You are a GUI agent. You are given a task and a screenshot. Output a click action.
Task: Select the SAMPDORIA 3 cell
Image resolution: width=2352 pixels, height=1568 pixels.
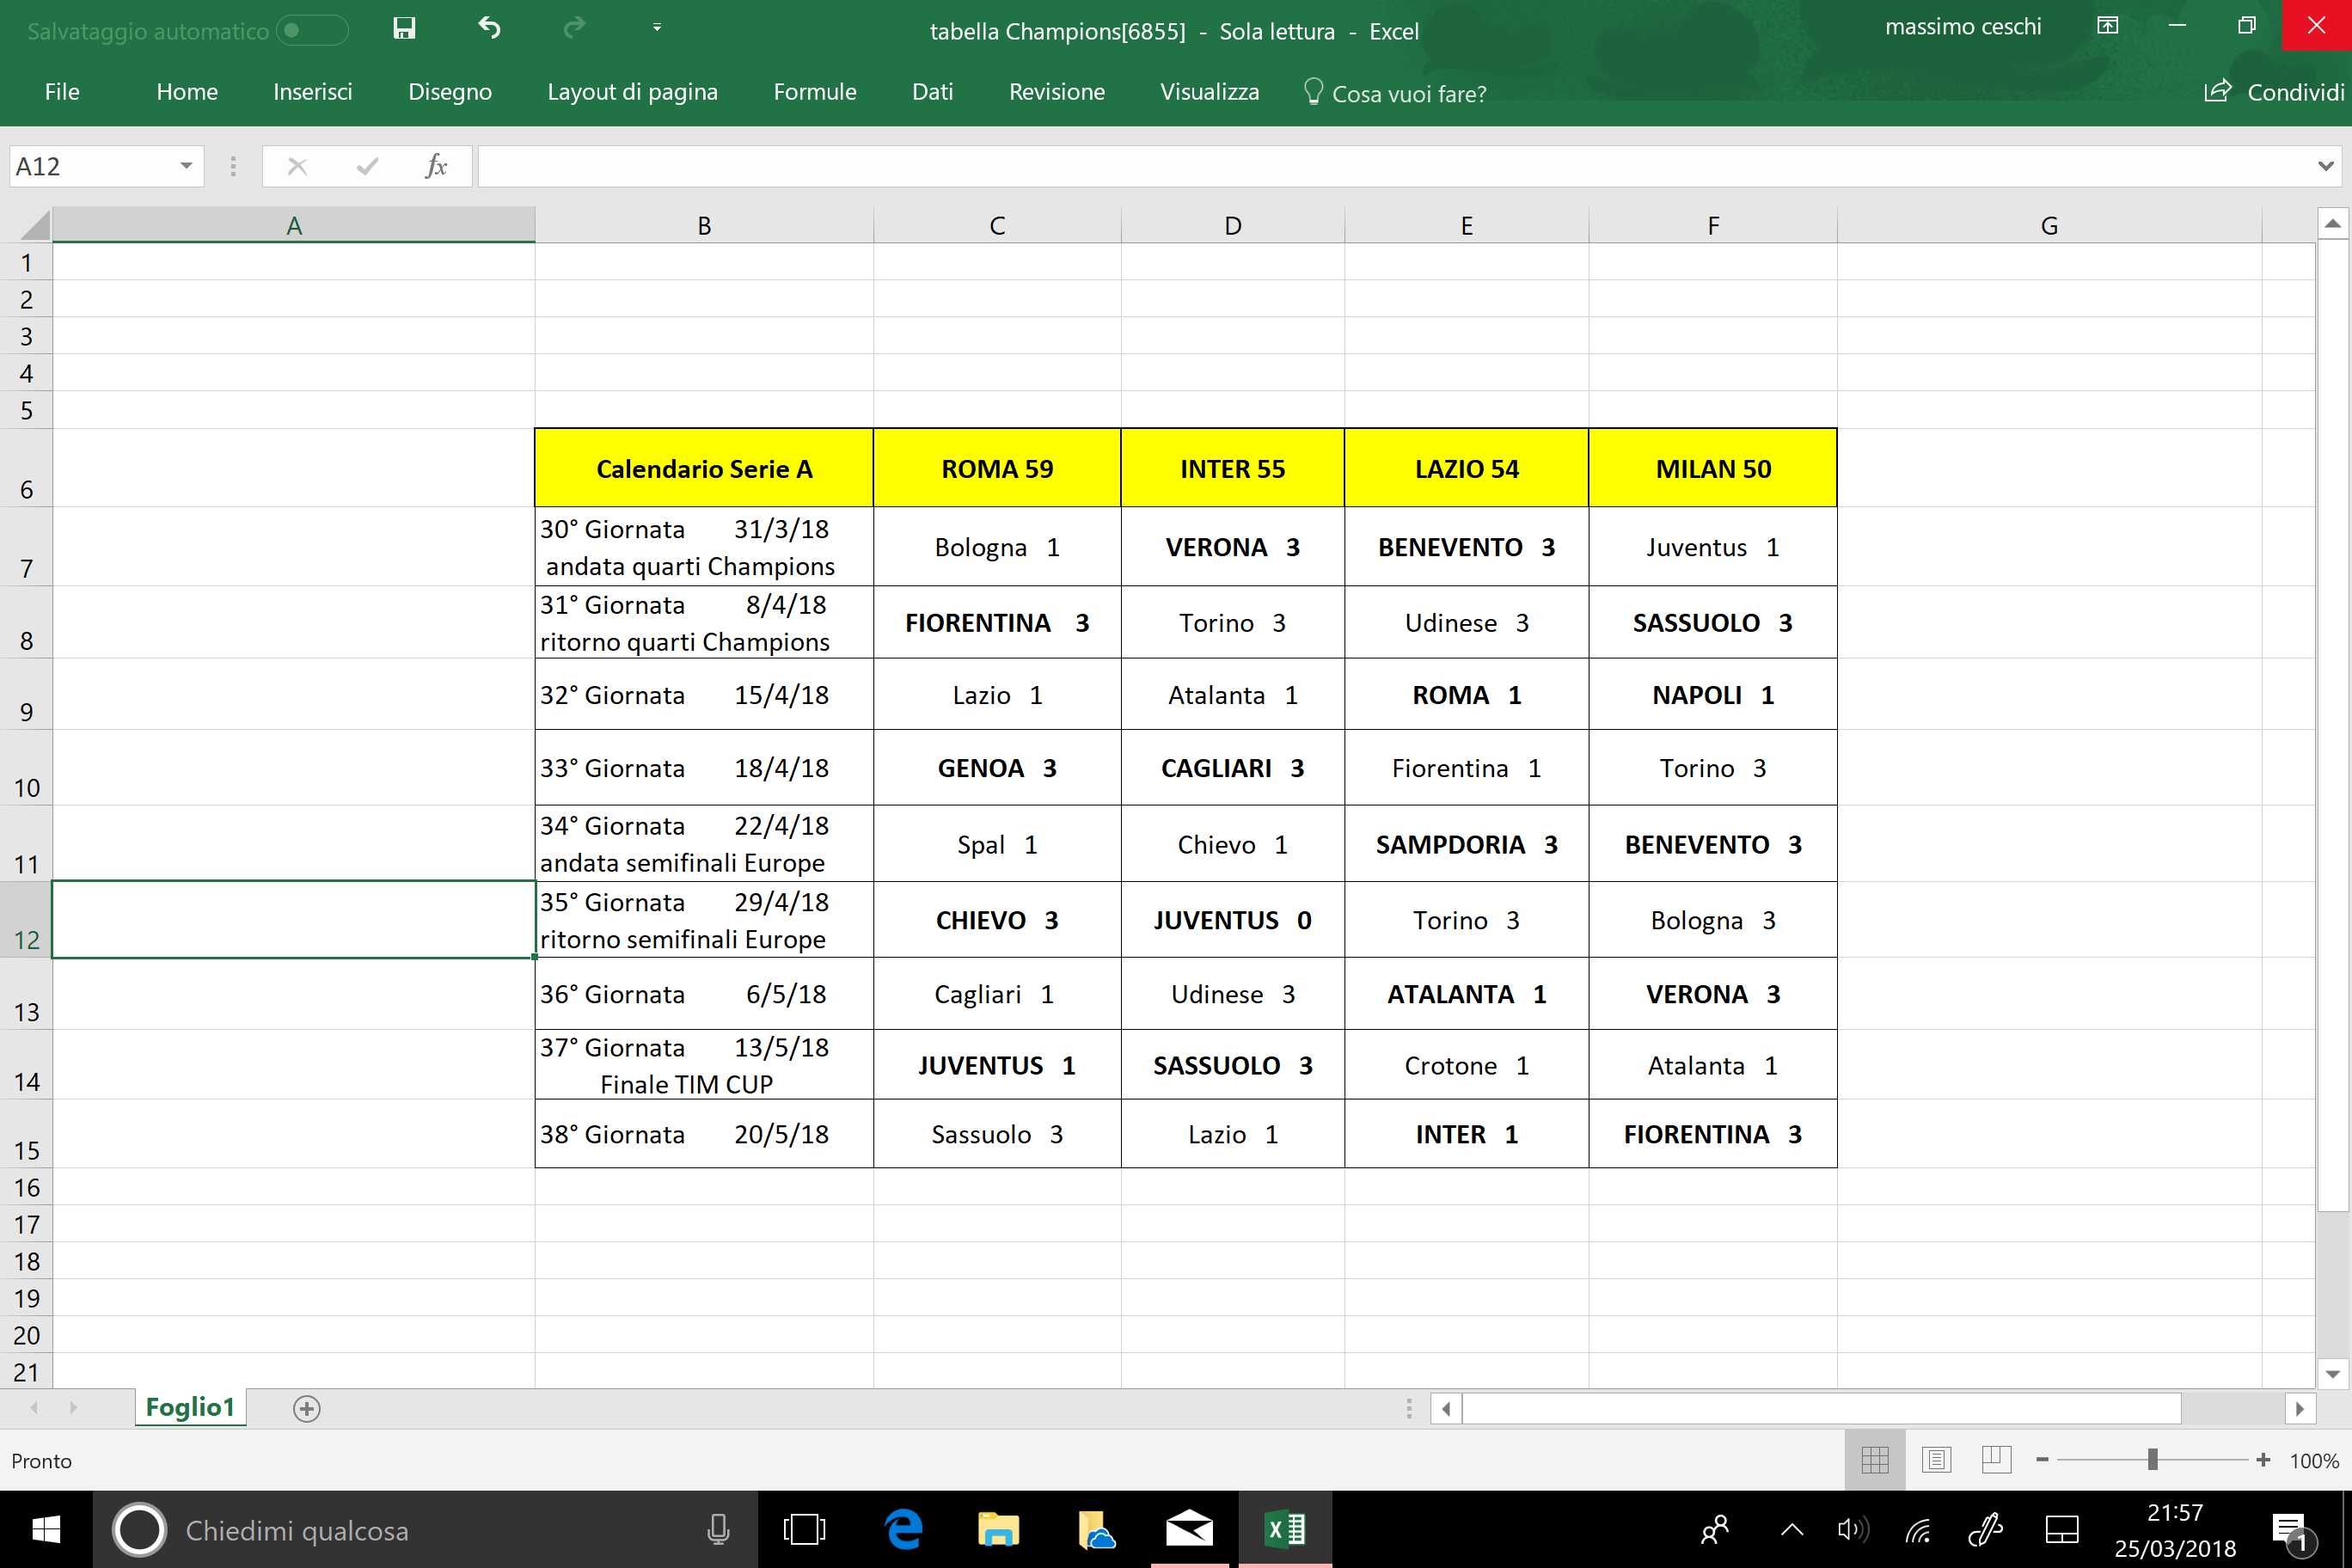tap(1466, 844)
